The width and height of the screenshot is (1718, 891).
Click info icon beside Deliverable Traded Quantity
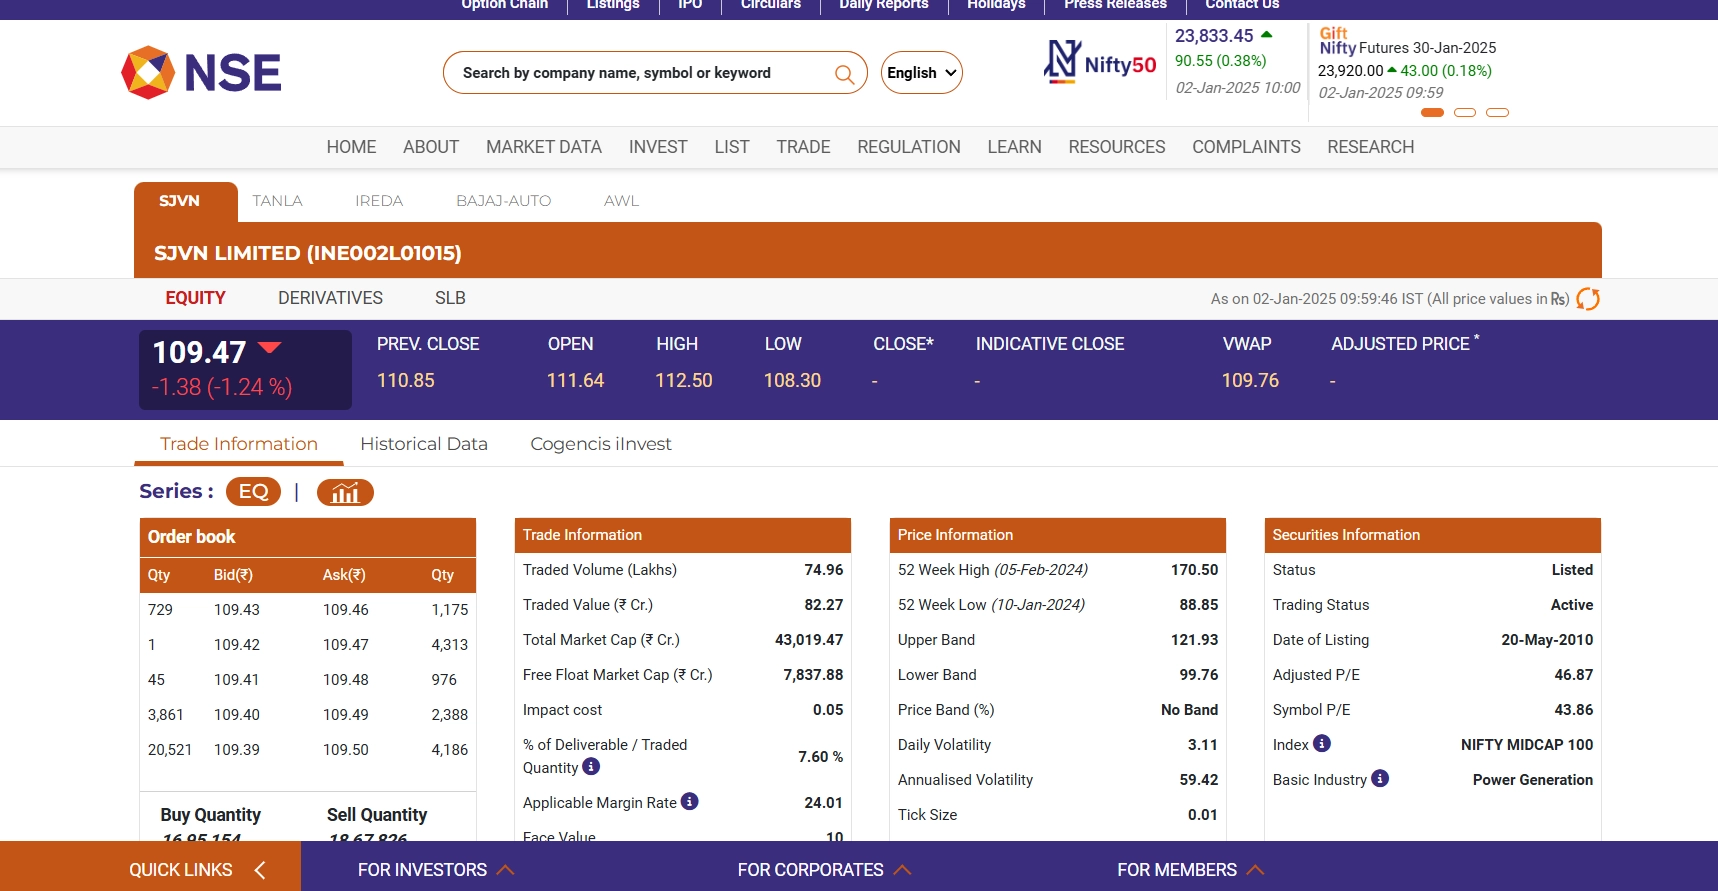point(591,767)
